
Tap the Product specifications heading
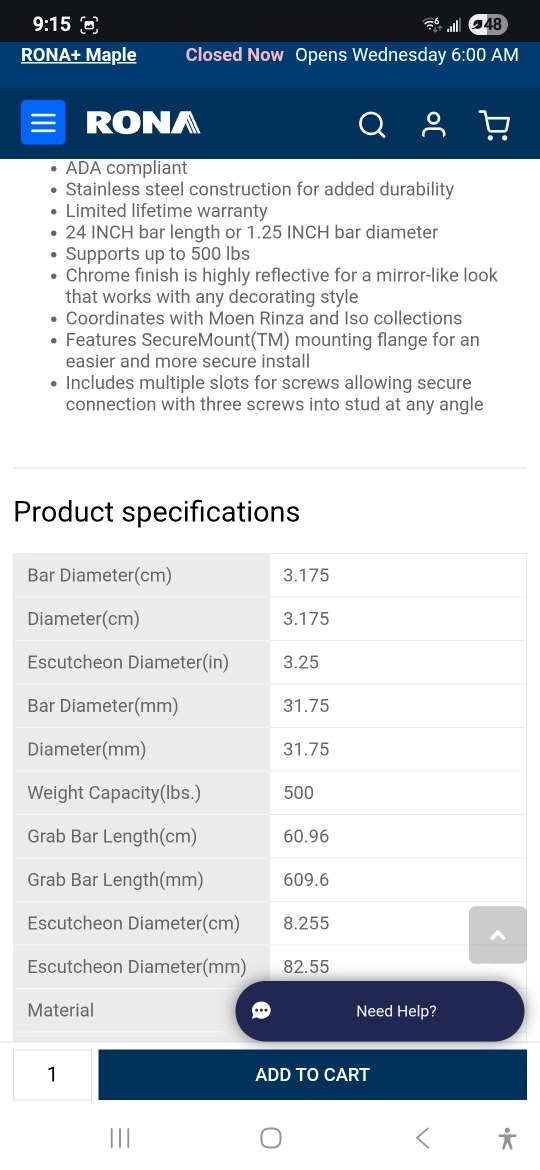point(157,512)
